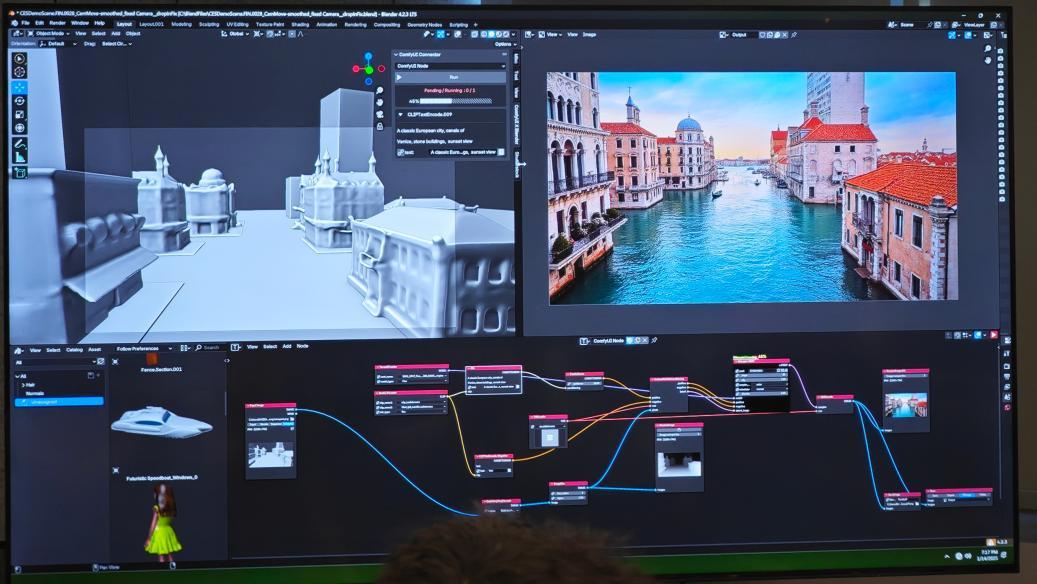
Task: Toggle camera view icon in 3D viewport
Action: [379, 115]
